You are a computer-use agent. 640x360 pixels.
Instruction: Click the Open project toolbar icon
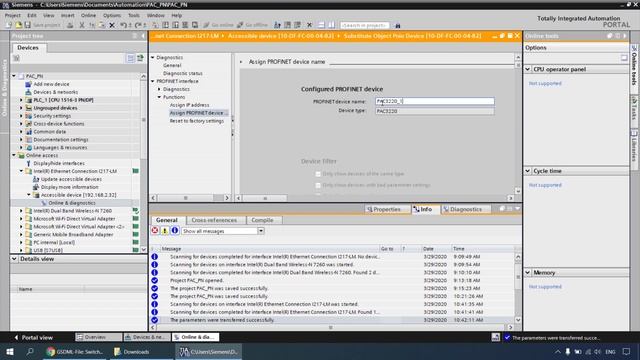point(18,25)
